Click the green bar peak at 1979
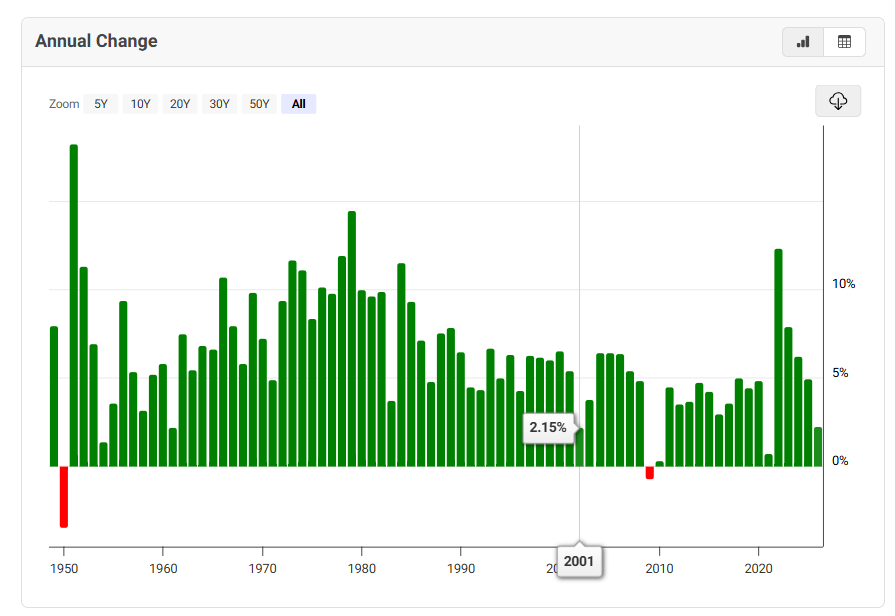Viewport: 895px width, 616px height. 352,338
